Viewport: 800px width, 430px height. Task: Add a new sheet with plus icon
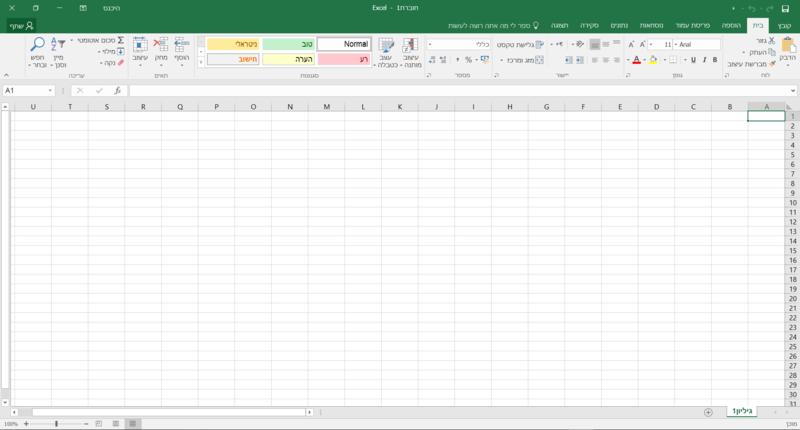[x=708, y=412]
